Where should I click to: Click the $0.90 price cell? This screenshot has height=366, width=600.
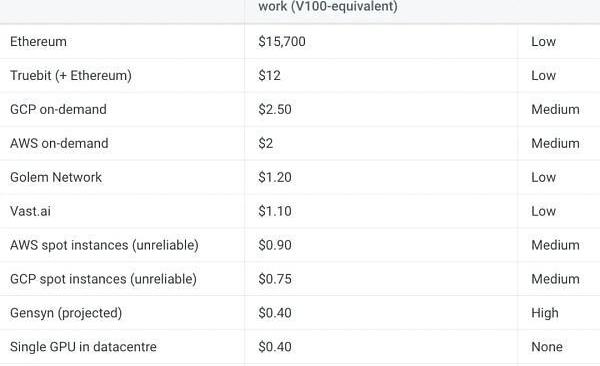click(275, 245)
